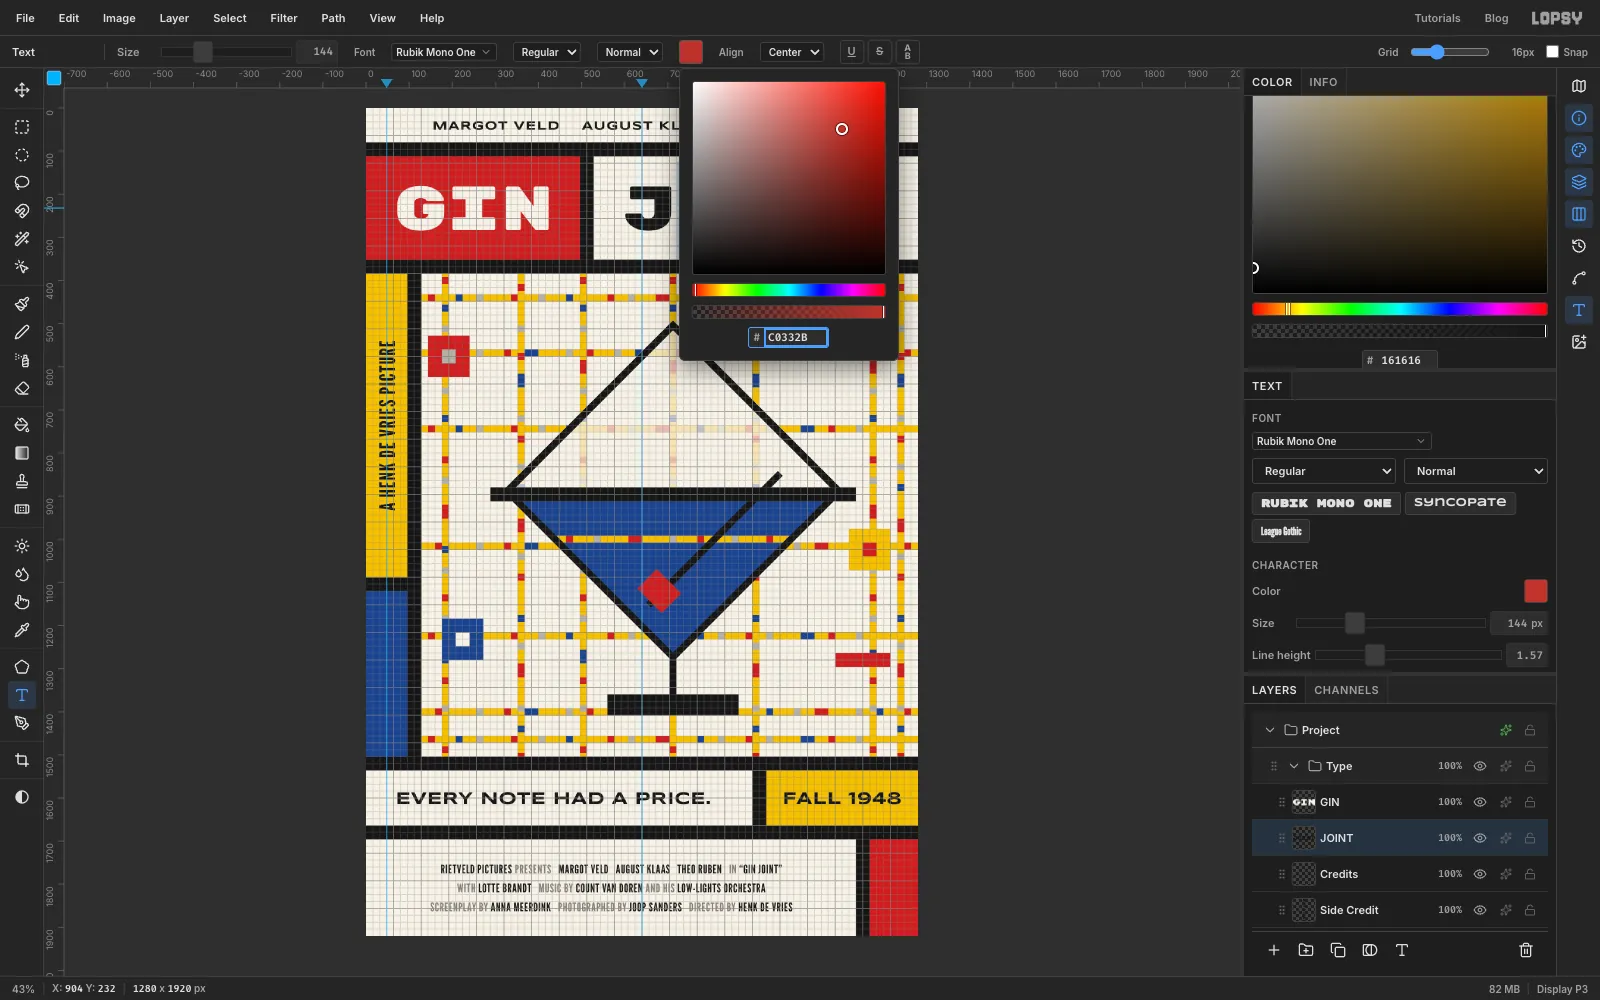1600x1000 pixels.
Task: Add a new layer with plus icon
Action: 1274,950
